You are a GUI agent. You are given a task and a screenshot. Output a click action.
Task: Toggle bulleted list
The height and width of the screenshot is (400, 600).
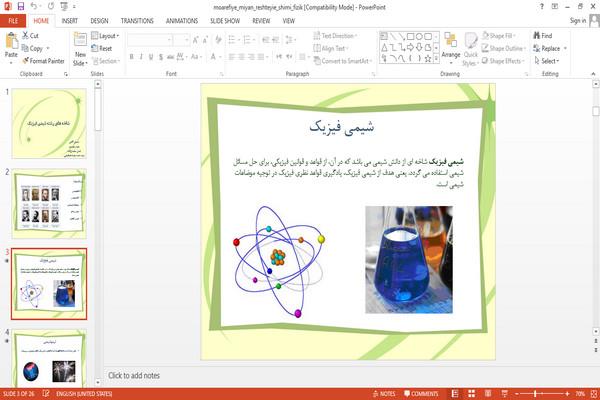(x=233, y=39)
